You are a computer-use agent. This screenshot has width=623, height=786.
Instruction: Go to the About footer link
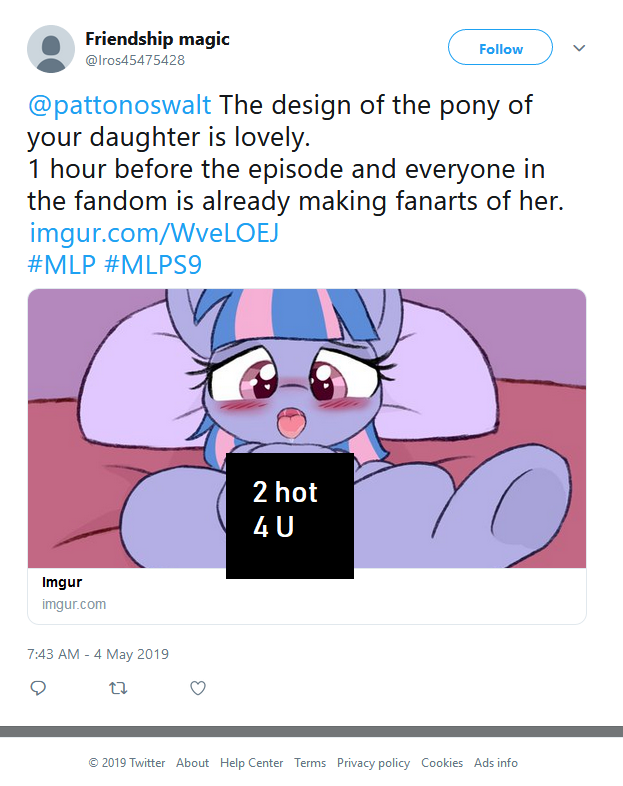[192, 763]
